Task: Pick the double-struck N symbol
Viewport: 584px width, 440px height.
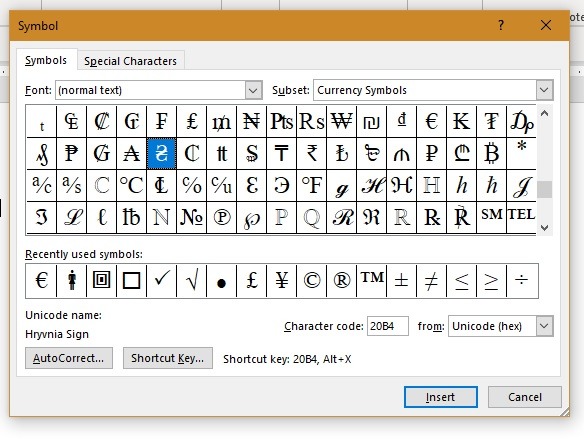Action: (161, 218)
